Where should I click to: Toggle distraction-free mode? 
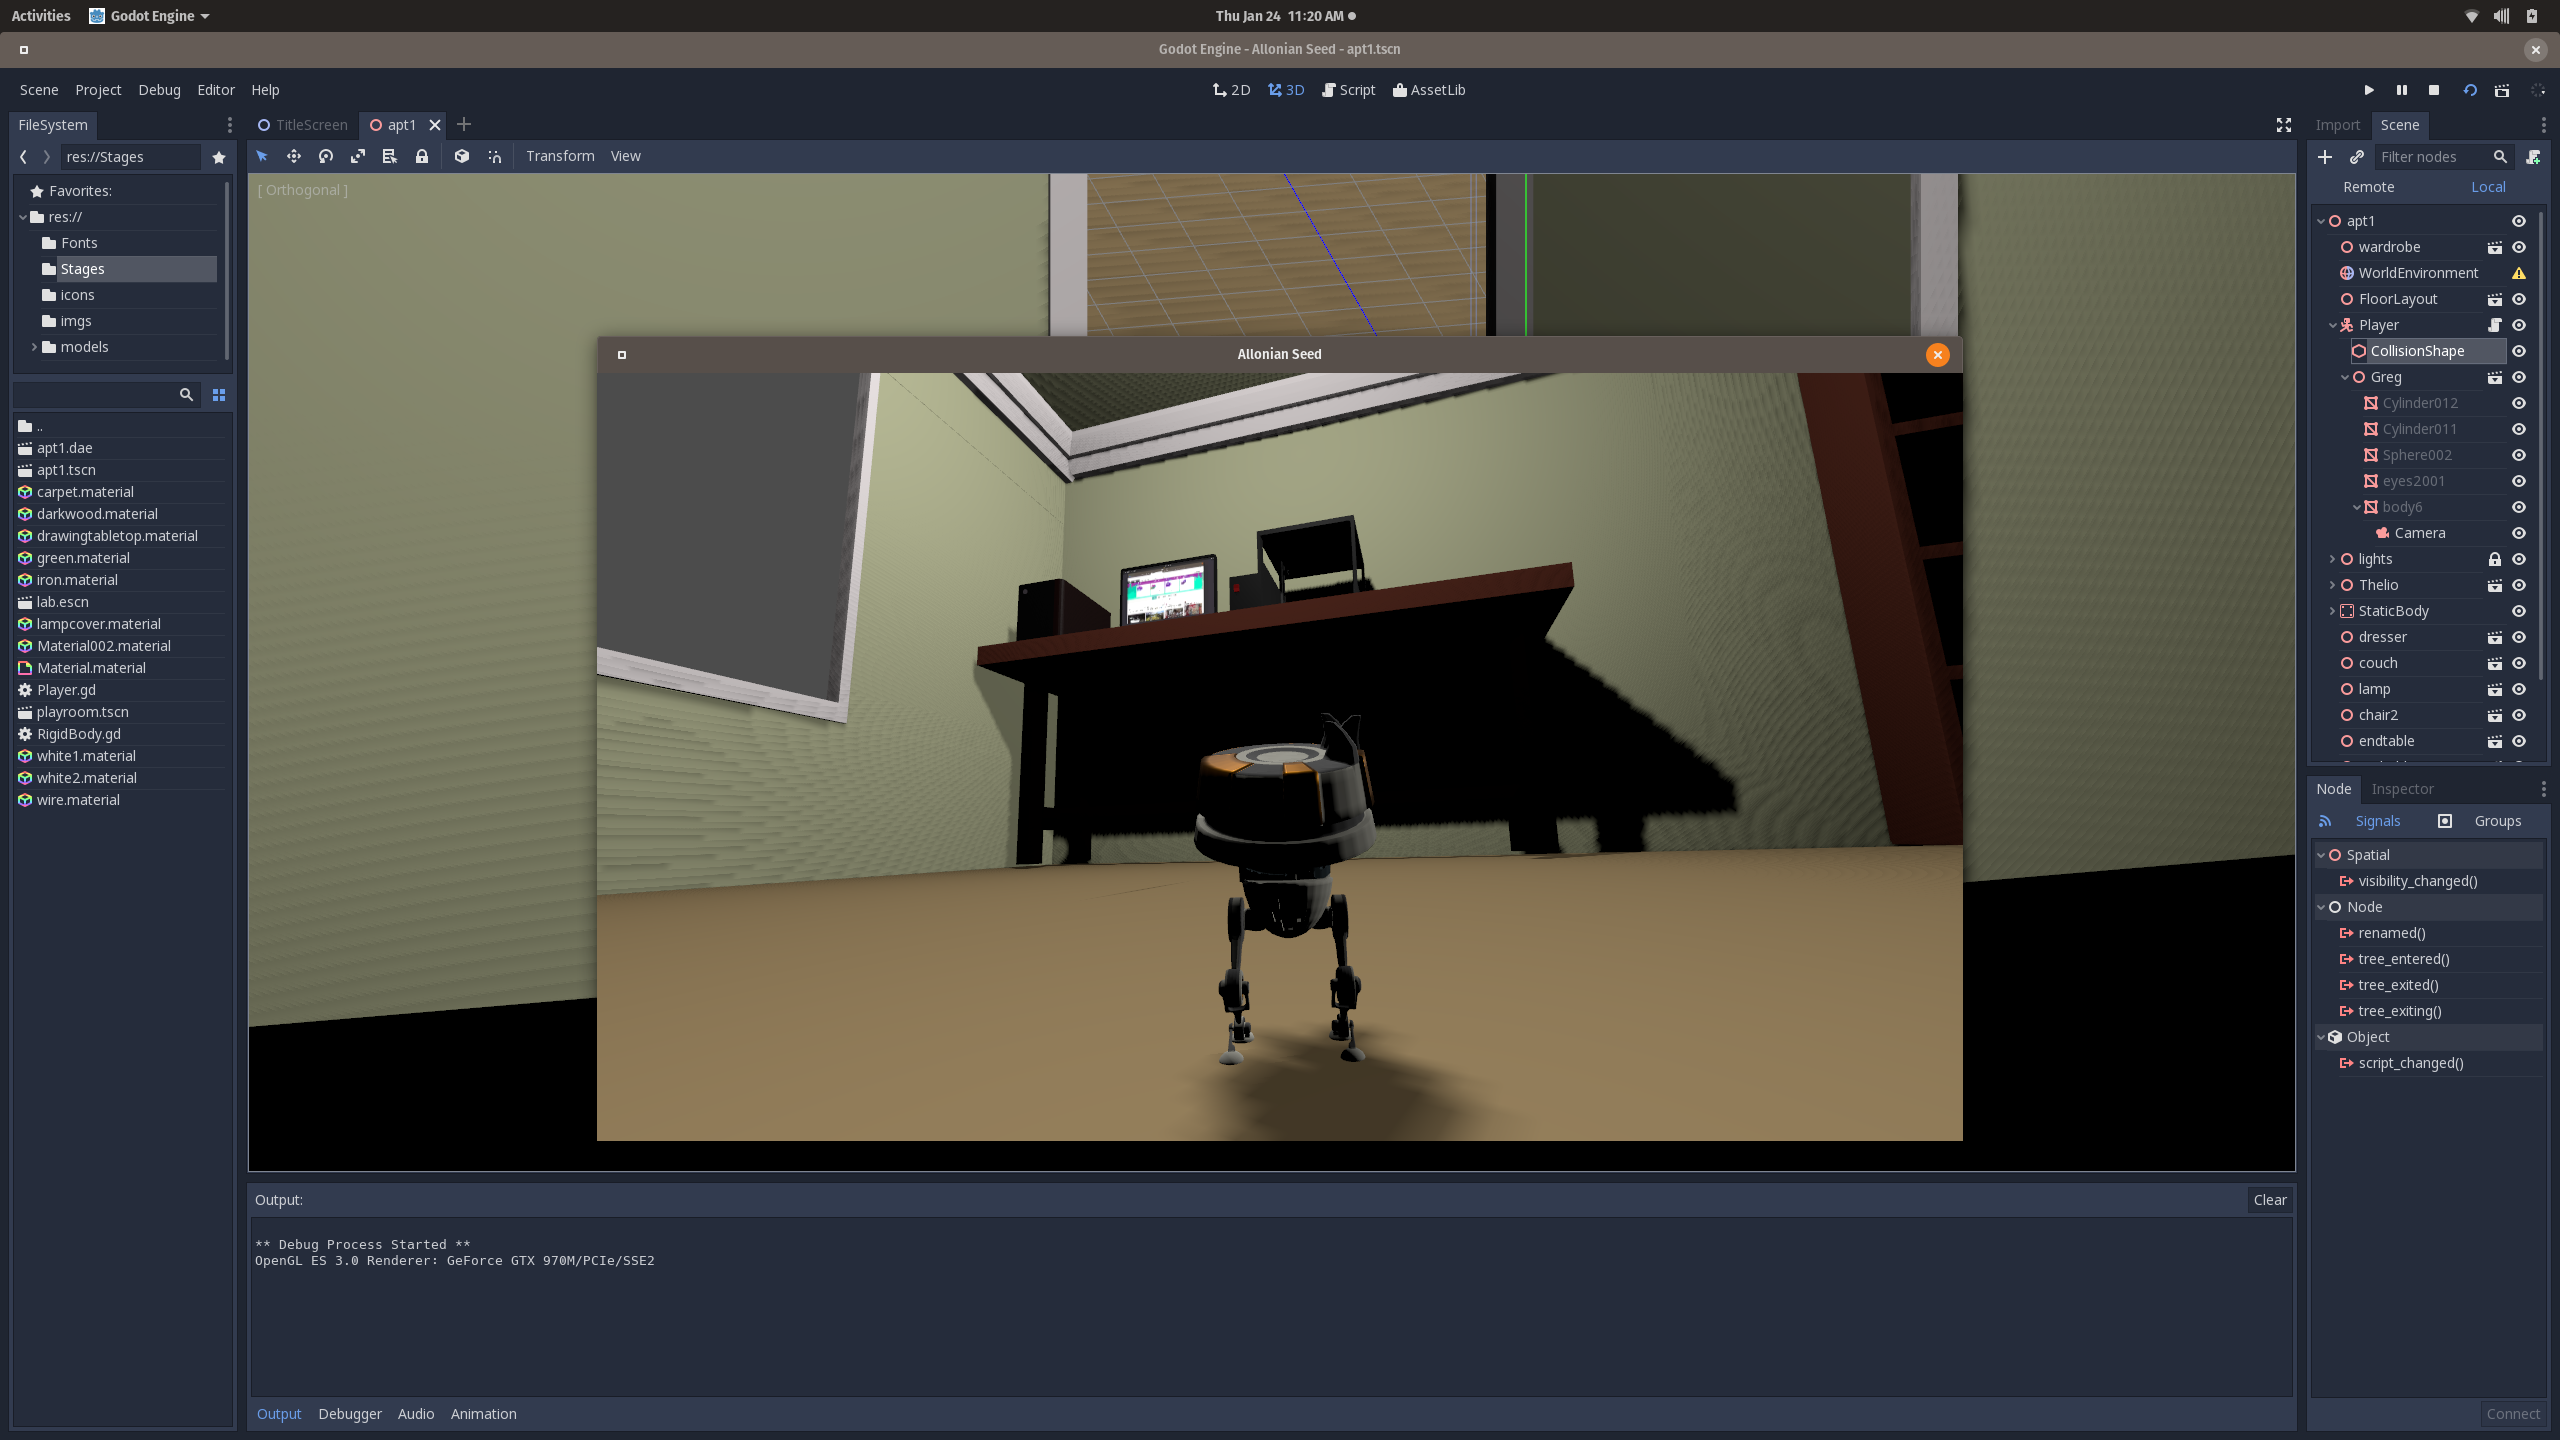click(2283, 125)
